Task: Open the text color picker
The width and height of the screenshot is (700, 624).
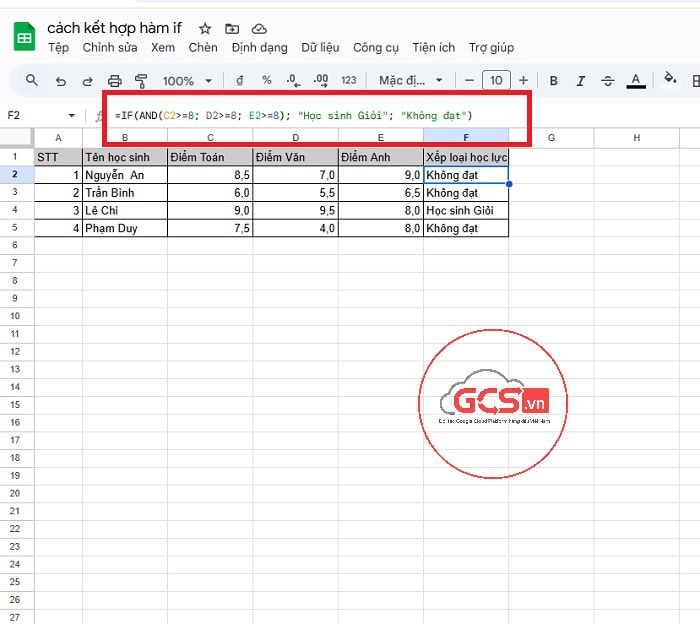Action: (x=634, y=80)
